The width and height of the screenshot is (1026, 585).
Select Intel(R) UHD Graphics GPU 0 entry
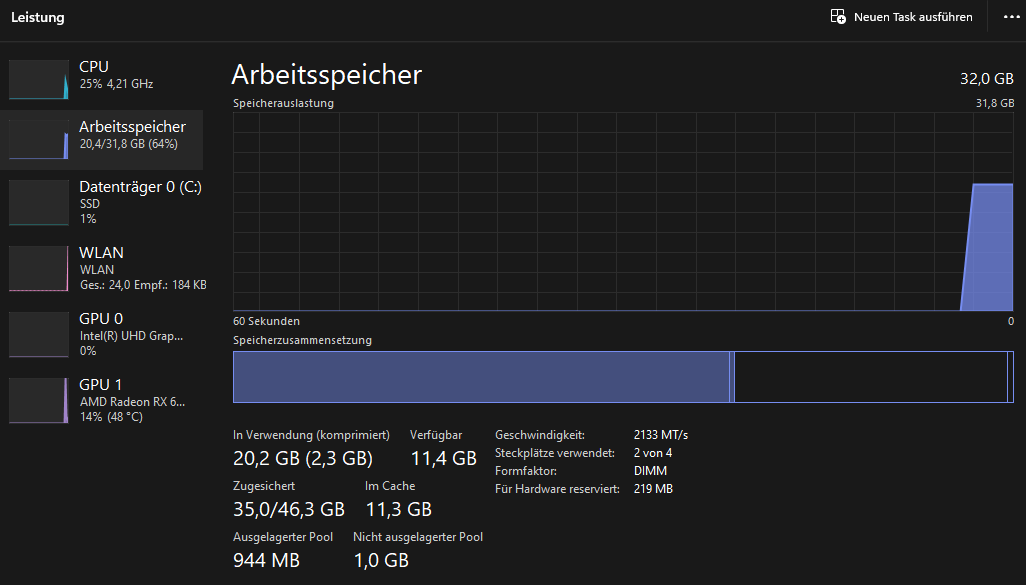(130, 335)
